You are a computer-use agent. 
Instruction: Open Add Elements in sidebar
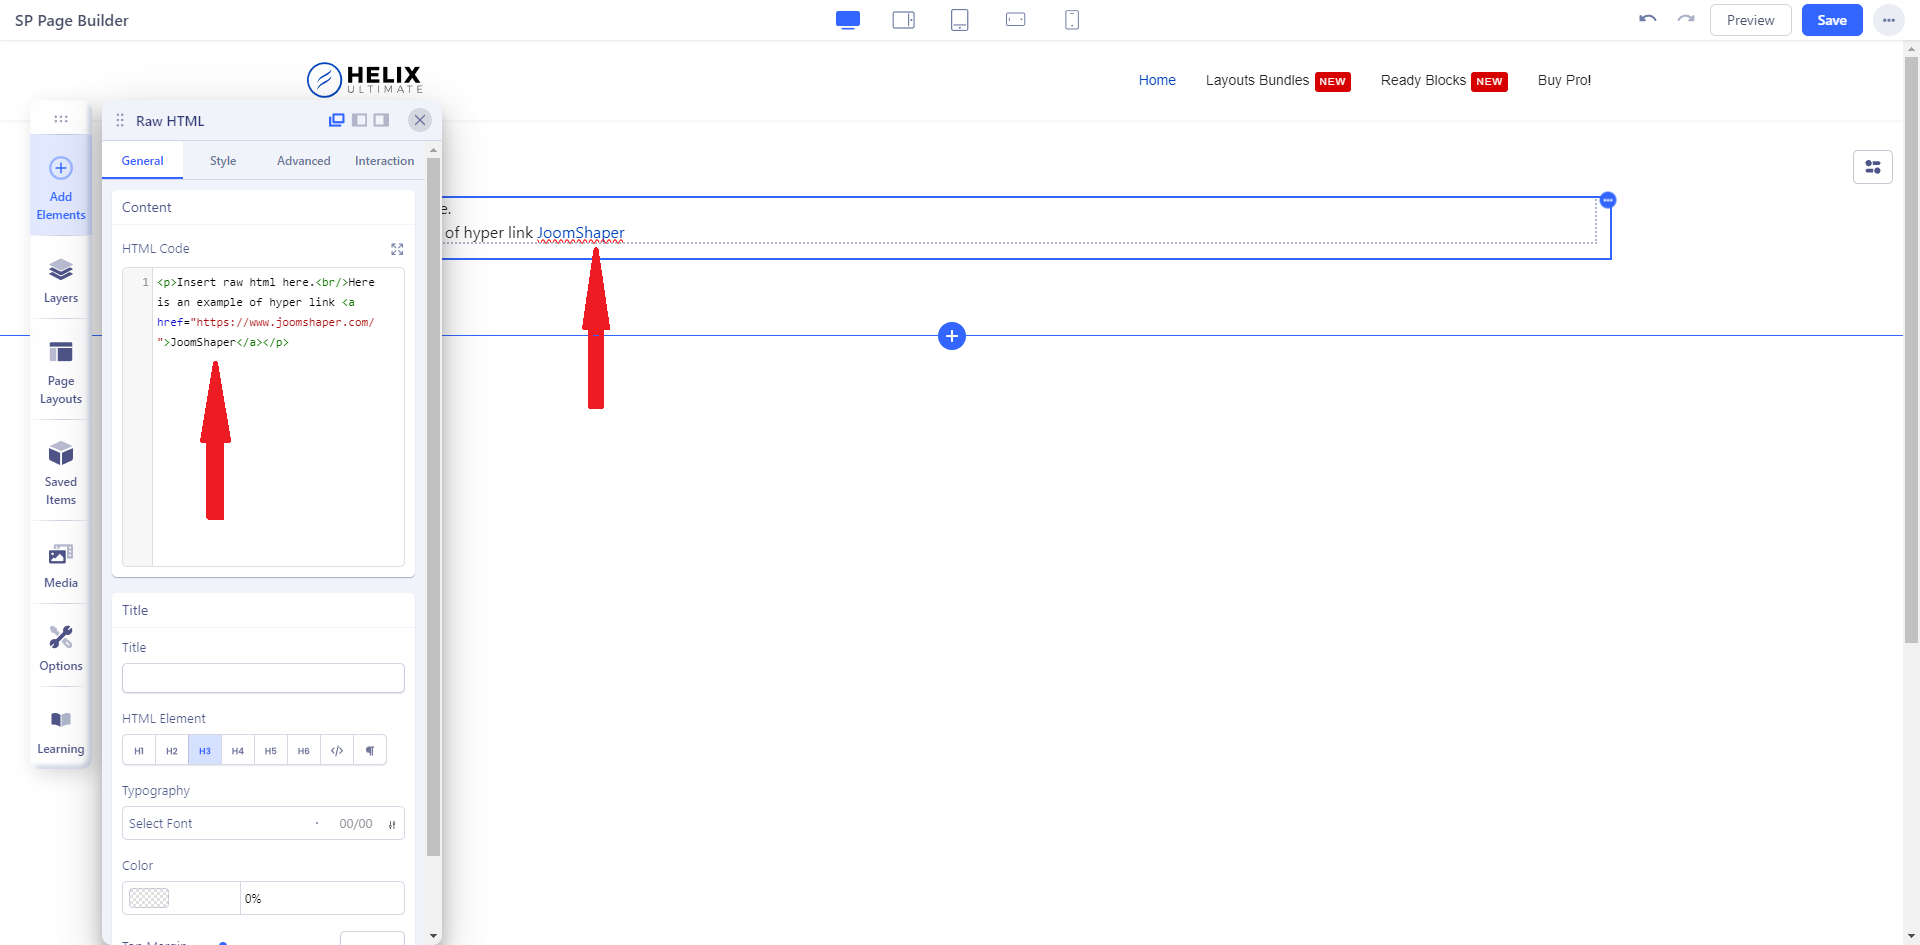click(61, 188)
